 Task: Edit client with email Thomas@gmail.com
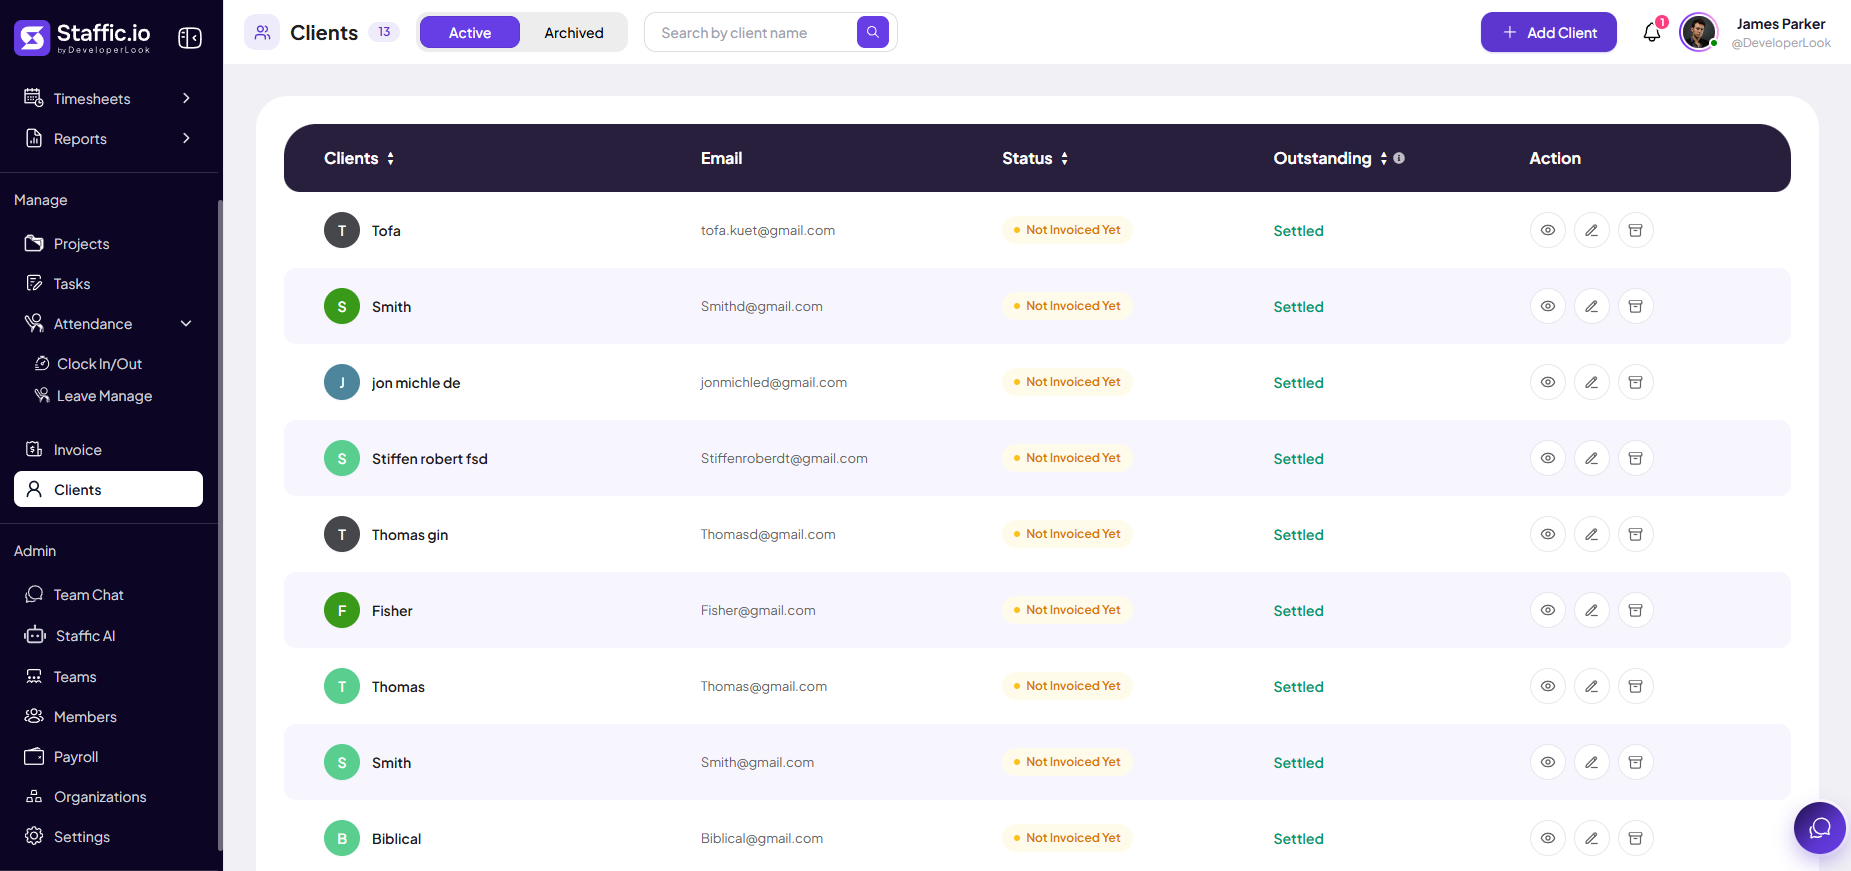(1592, 686)
